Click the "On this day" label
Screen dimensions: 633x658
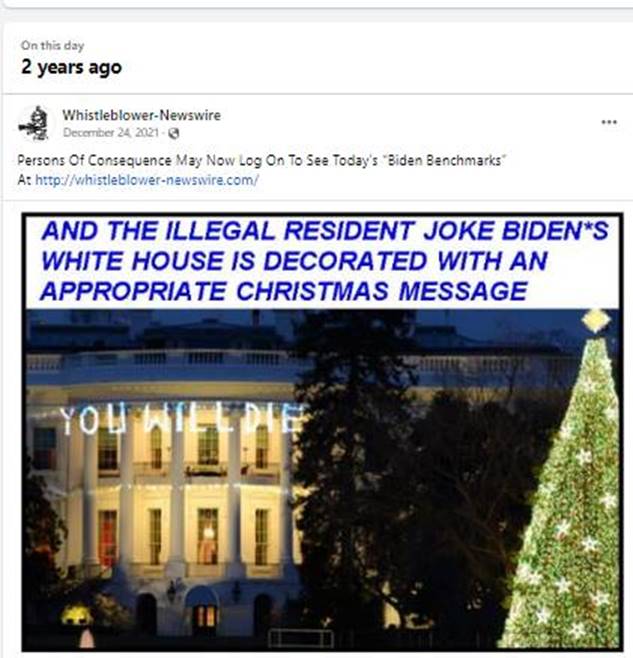coord(53,45)
